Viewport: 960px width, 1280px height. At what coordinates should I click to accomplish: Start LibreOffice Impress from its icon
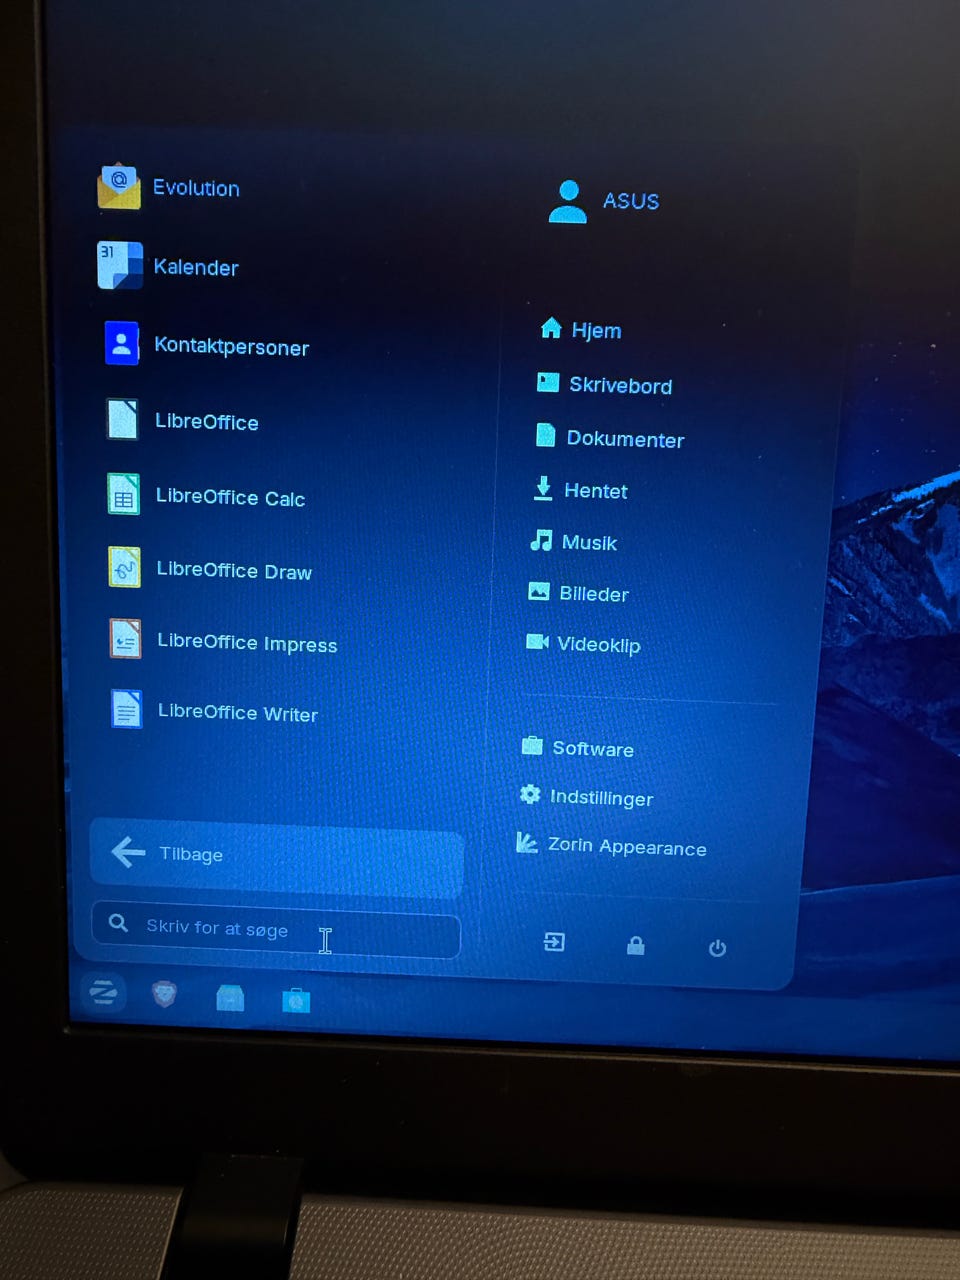pyautogui.click(x=126, y=639)
